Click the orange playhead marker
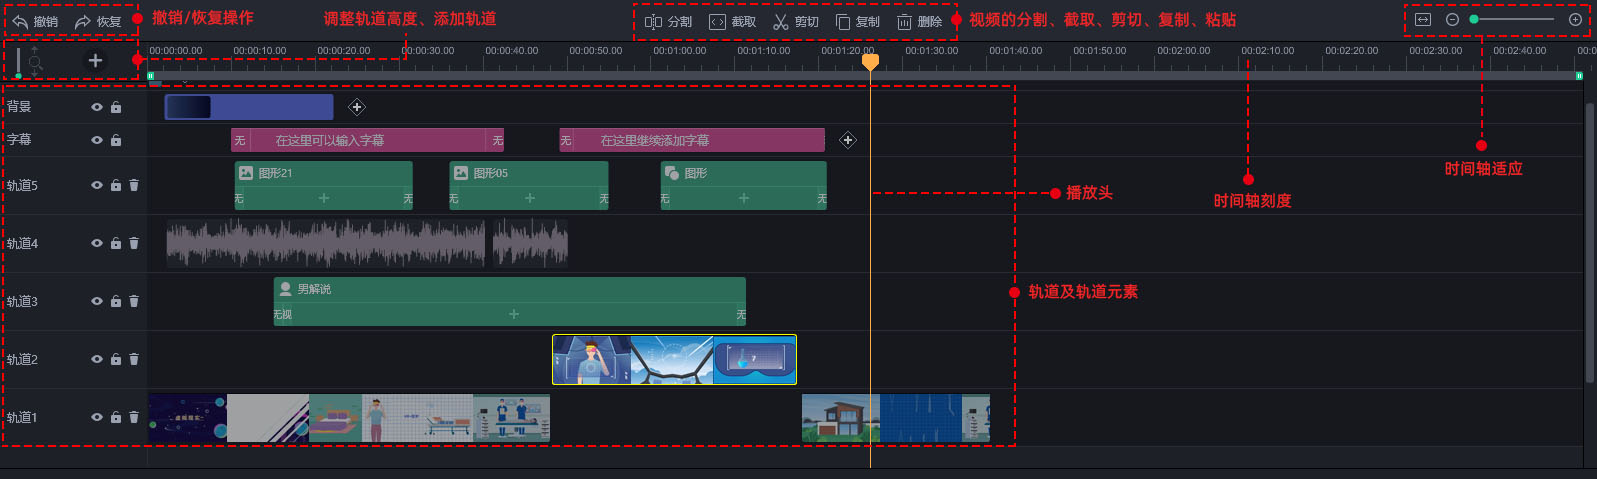Image resolution: width=1597 pixels, height=479 pixels. point(870,62)
